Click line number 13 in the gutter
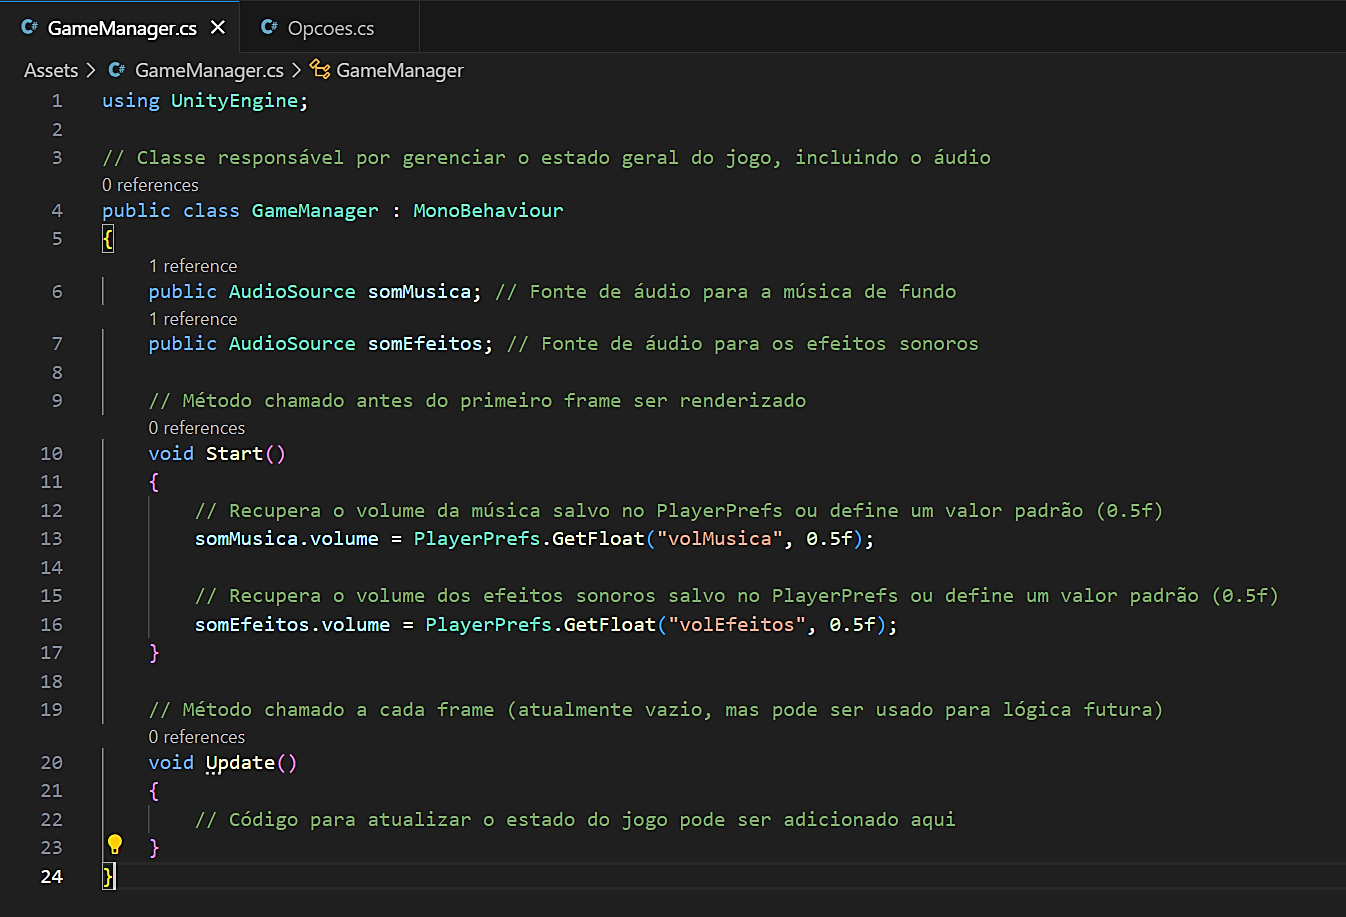The image size is (1346, 917). 51,539
